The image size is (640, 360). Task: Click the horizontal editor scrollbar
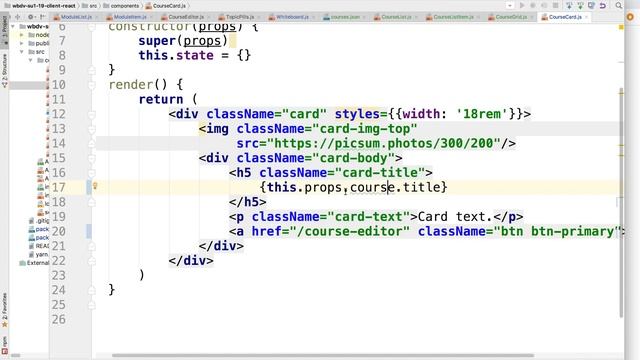[x=322, y=356]
